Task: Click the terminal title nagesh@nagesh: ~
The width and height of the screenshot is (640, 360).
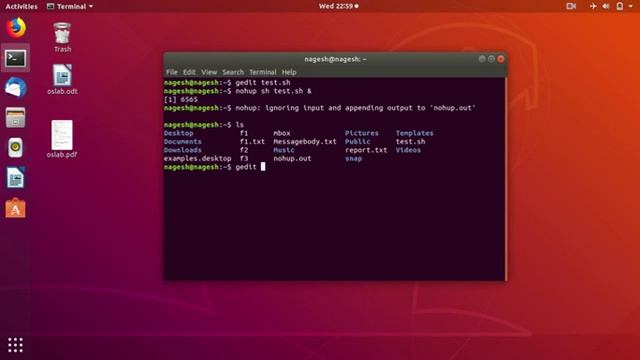Action: 335,59
